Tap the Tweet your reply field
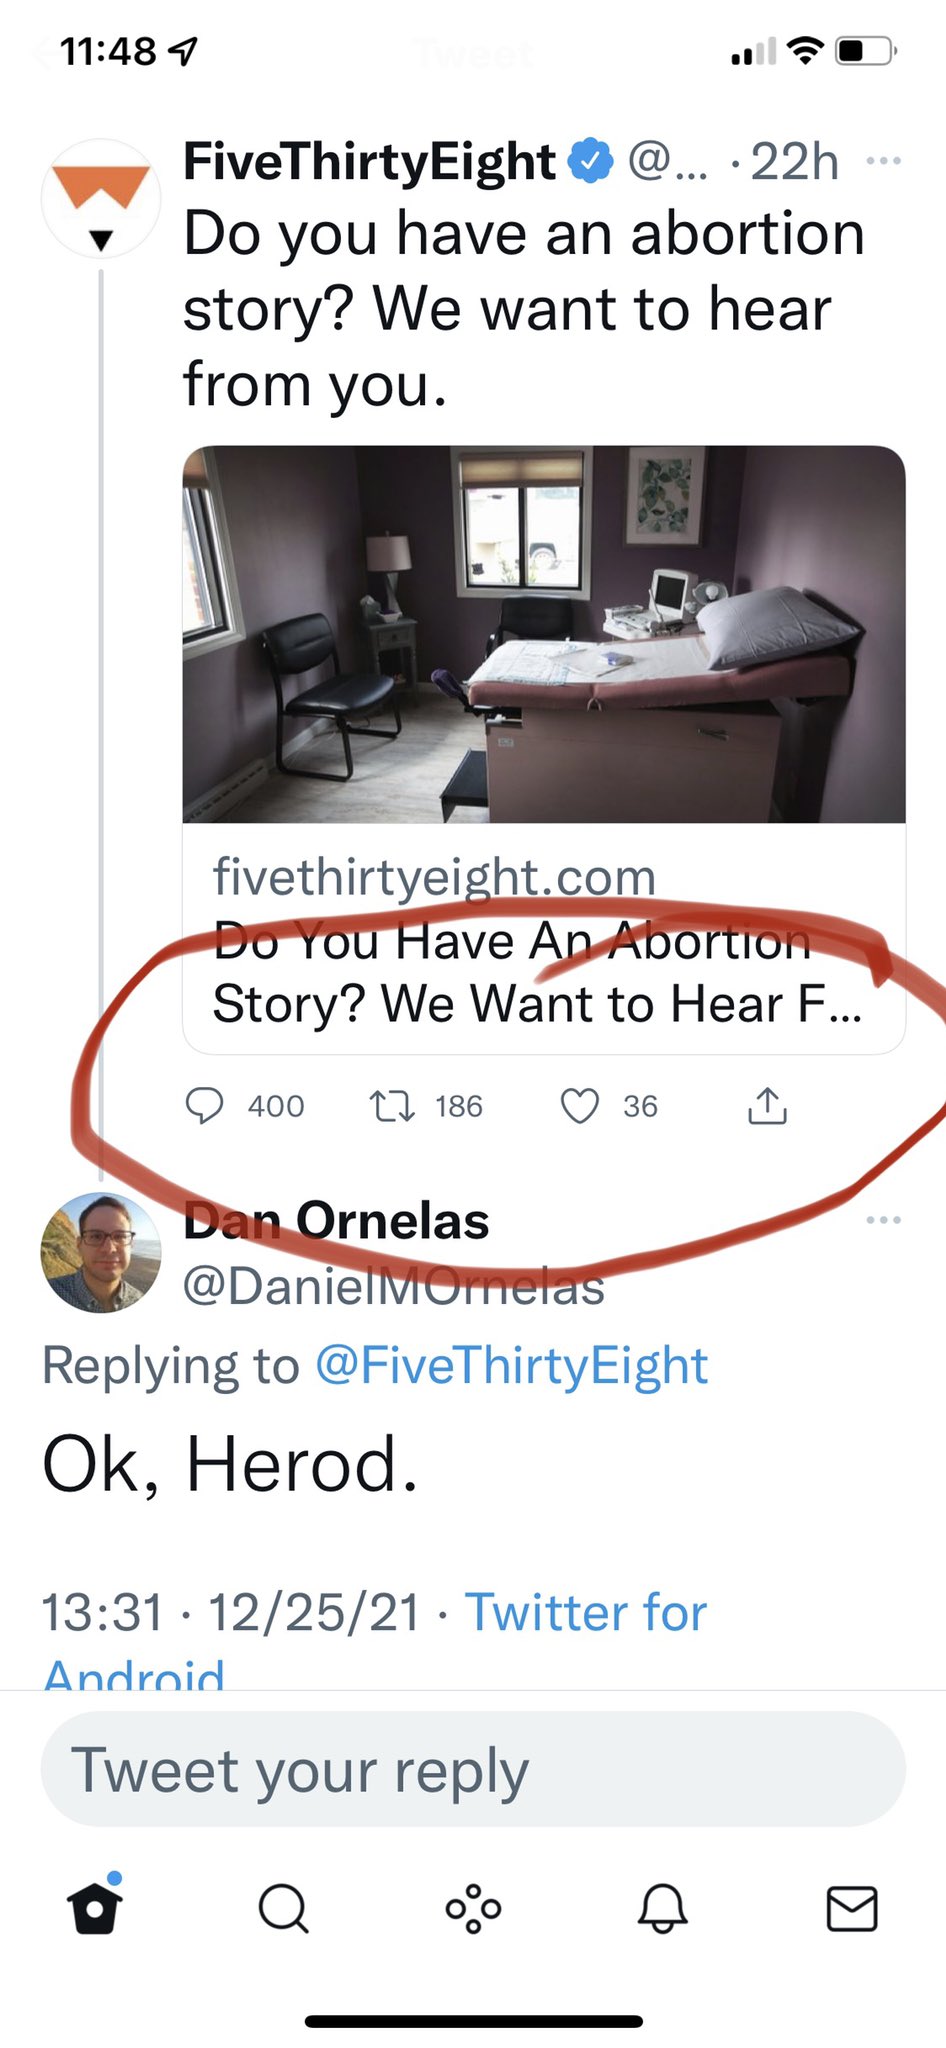Viewport: 946px width, 2048px height. pyautogui.click(x=473, y=1770)
